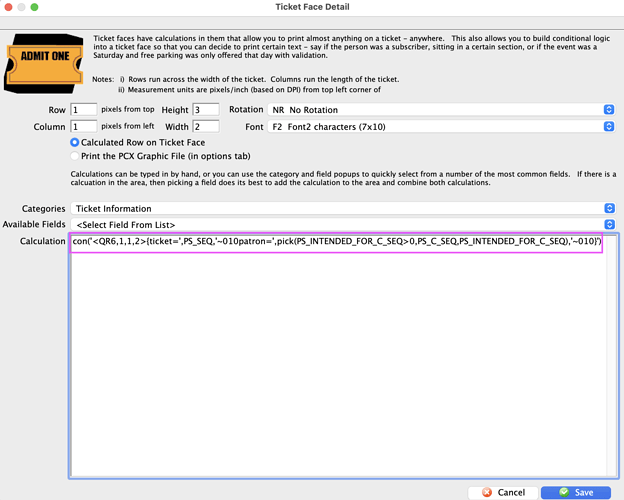This screenshot has height=500, width=624.
Task: Click the Save button
Action: [x=576, y=492]
